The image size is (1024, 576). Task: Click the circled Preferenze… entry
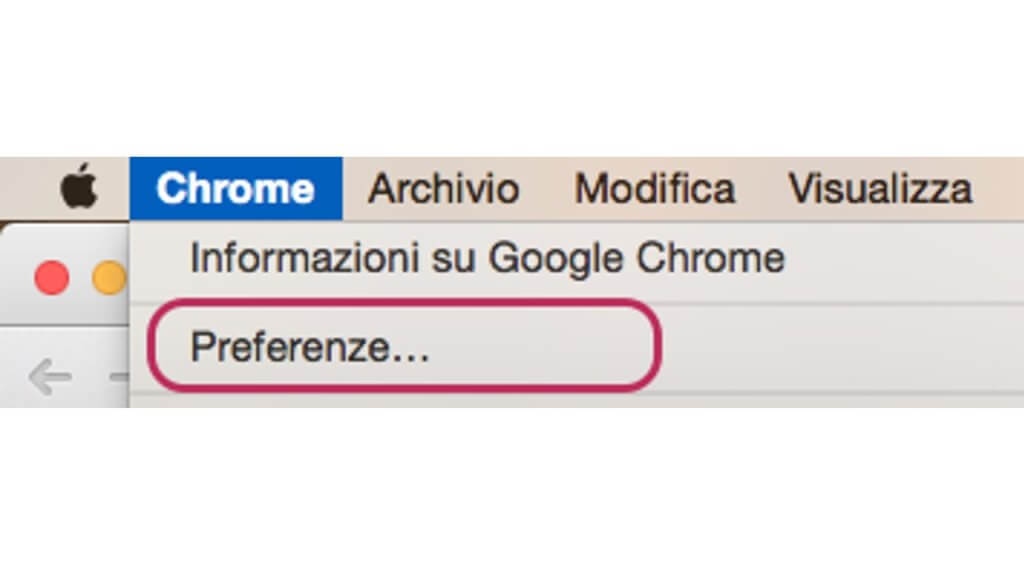click(404, 345)
